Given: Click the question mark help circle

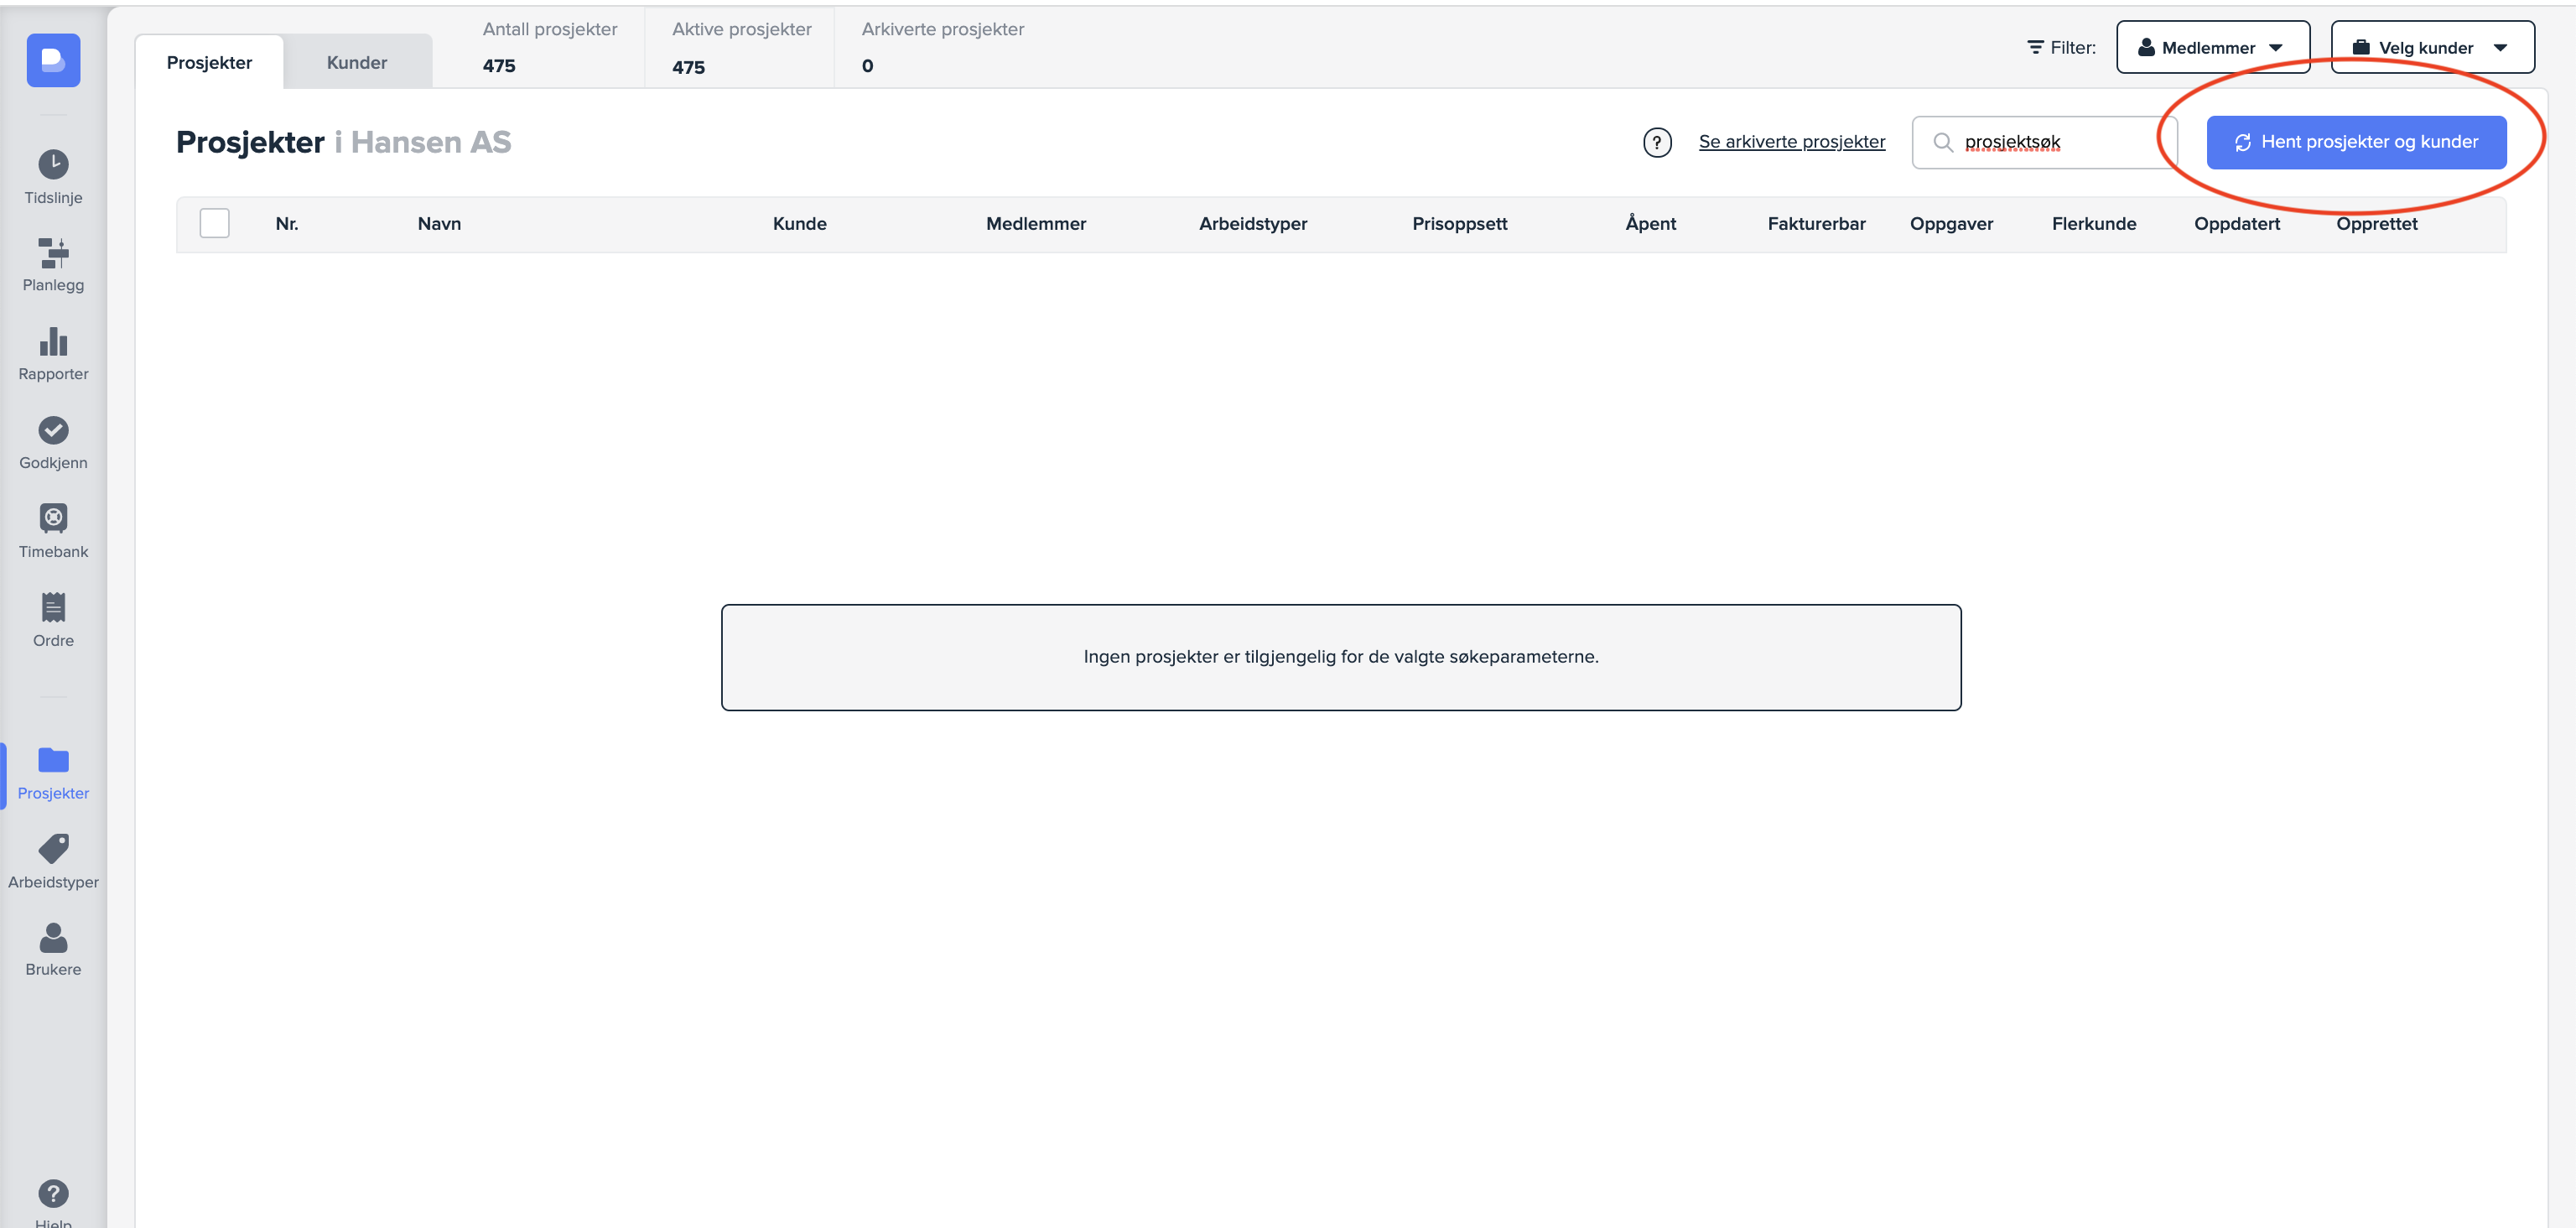Looking at the screenshot, I should coord(1657,142).
